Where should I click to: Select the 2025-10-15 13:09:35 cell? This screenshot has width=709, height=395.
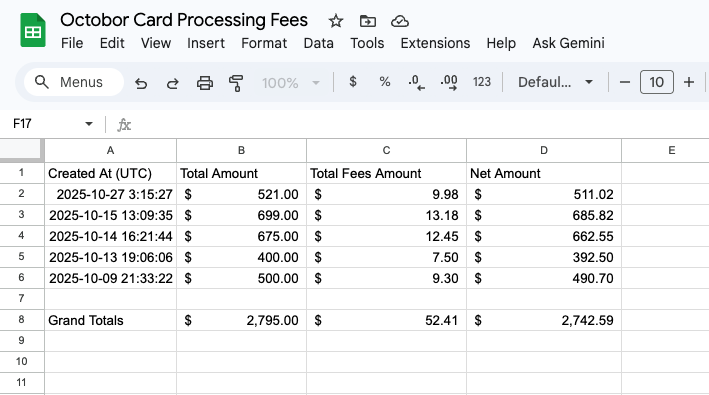110,215
